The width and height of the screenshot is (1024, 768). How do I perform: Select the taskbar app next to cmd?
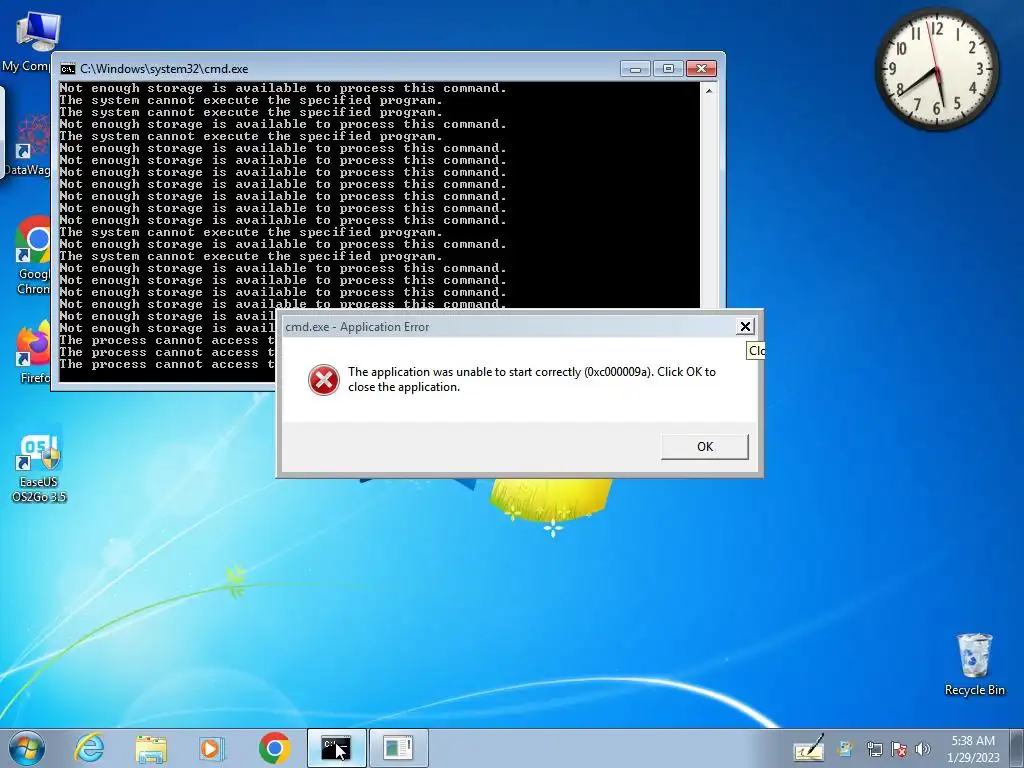tap(399, 748)
